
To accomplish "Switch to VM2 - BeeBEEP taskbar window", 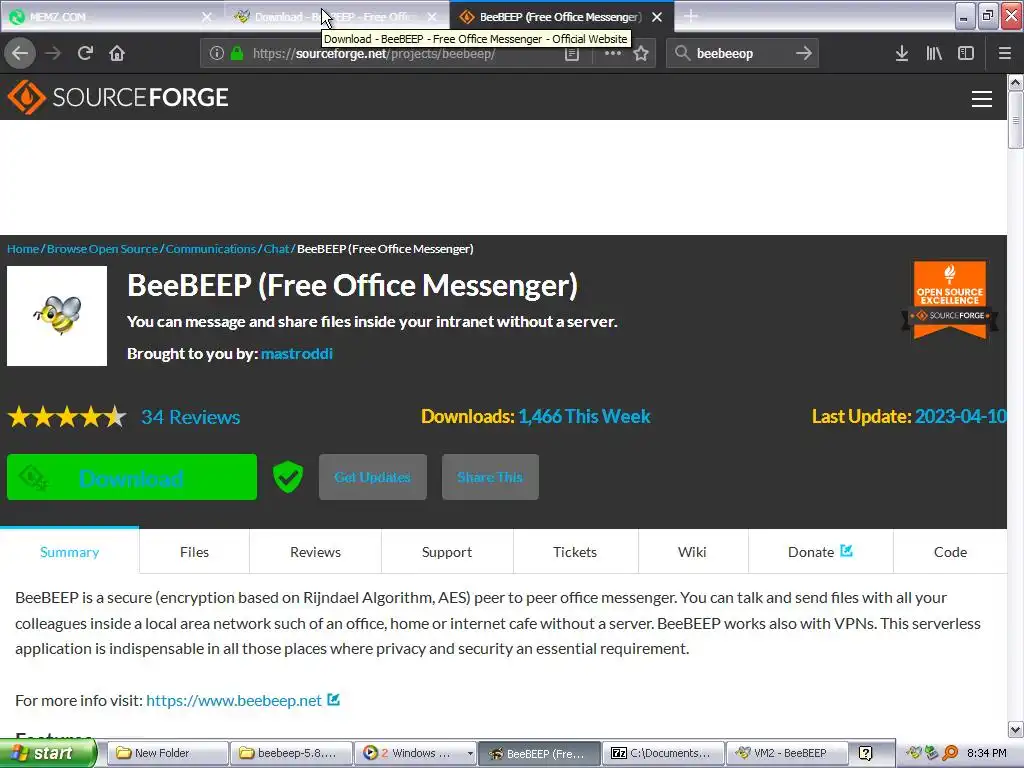I will coord(788,753).
